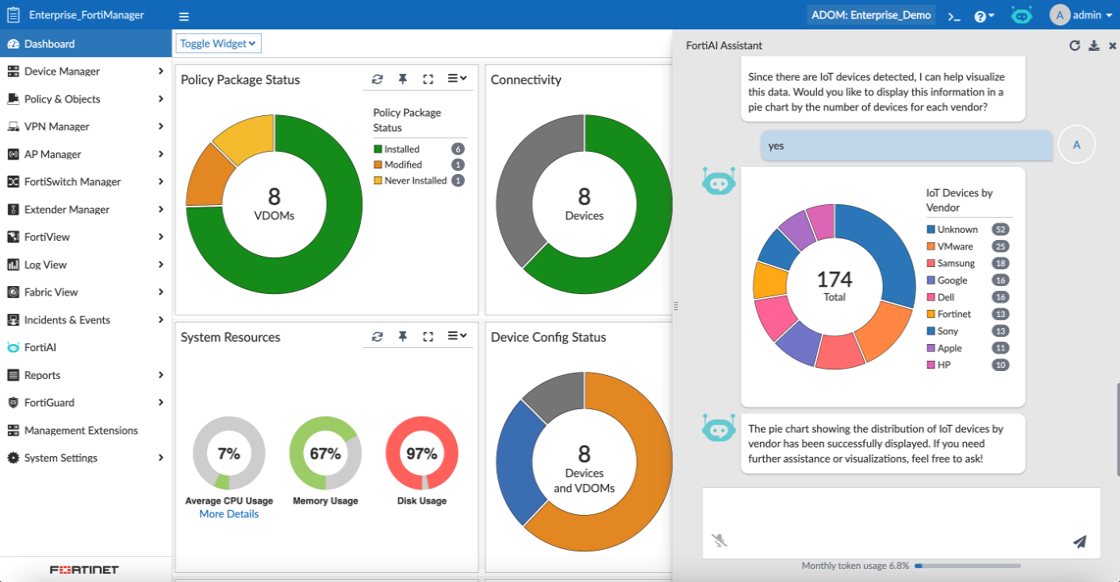Open Policy & Objects in the sidebar
The width and height of the screenshot is (1120, 582).
(86, 99)
